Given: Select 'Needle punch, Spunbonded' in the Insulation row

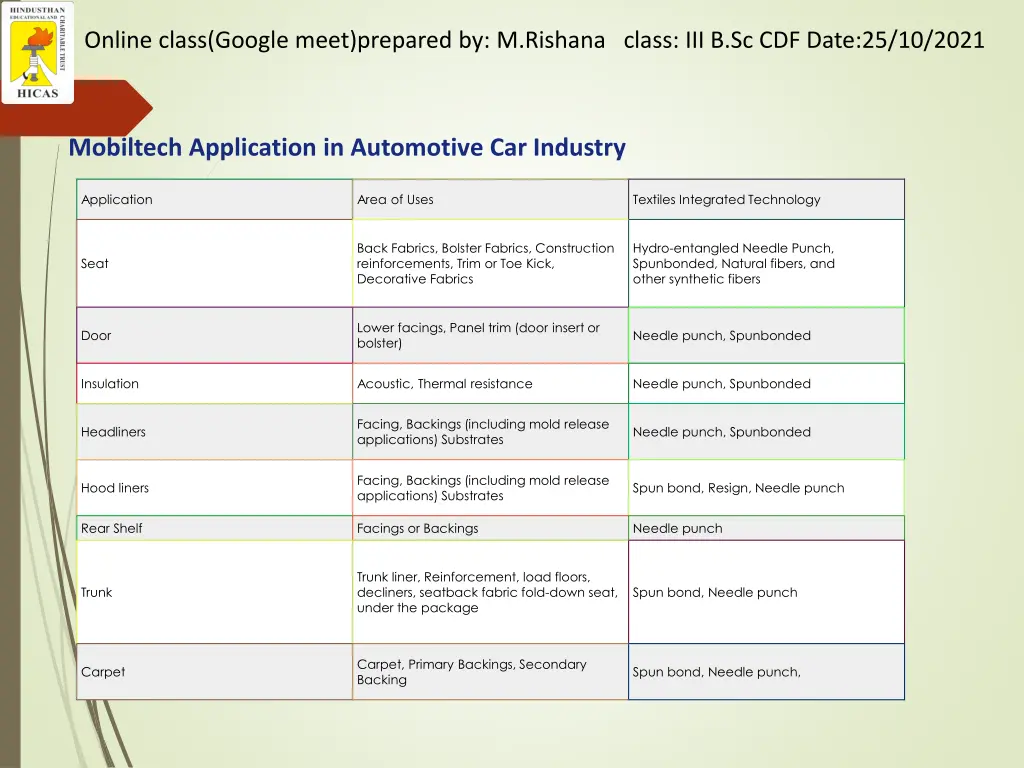Looking at the screenshot, I should point(766,383).
